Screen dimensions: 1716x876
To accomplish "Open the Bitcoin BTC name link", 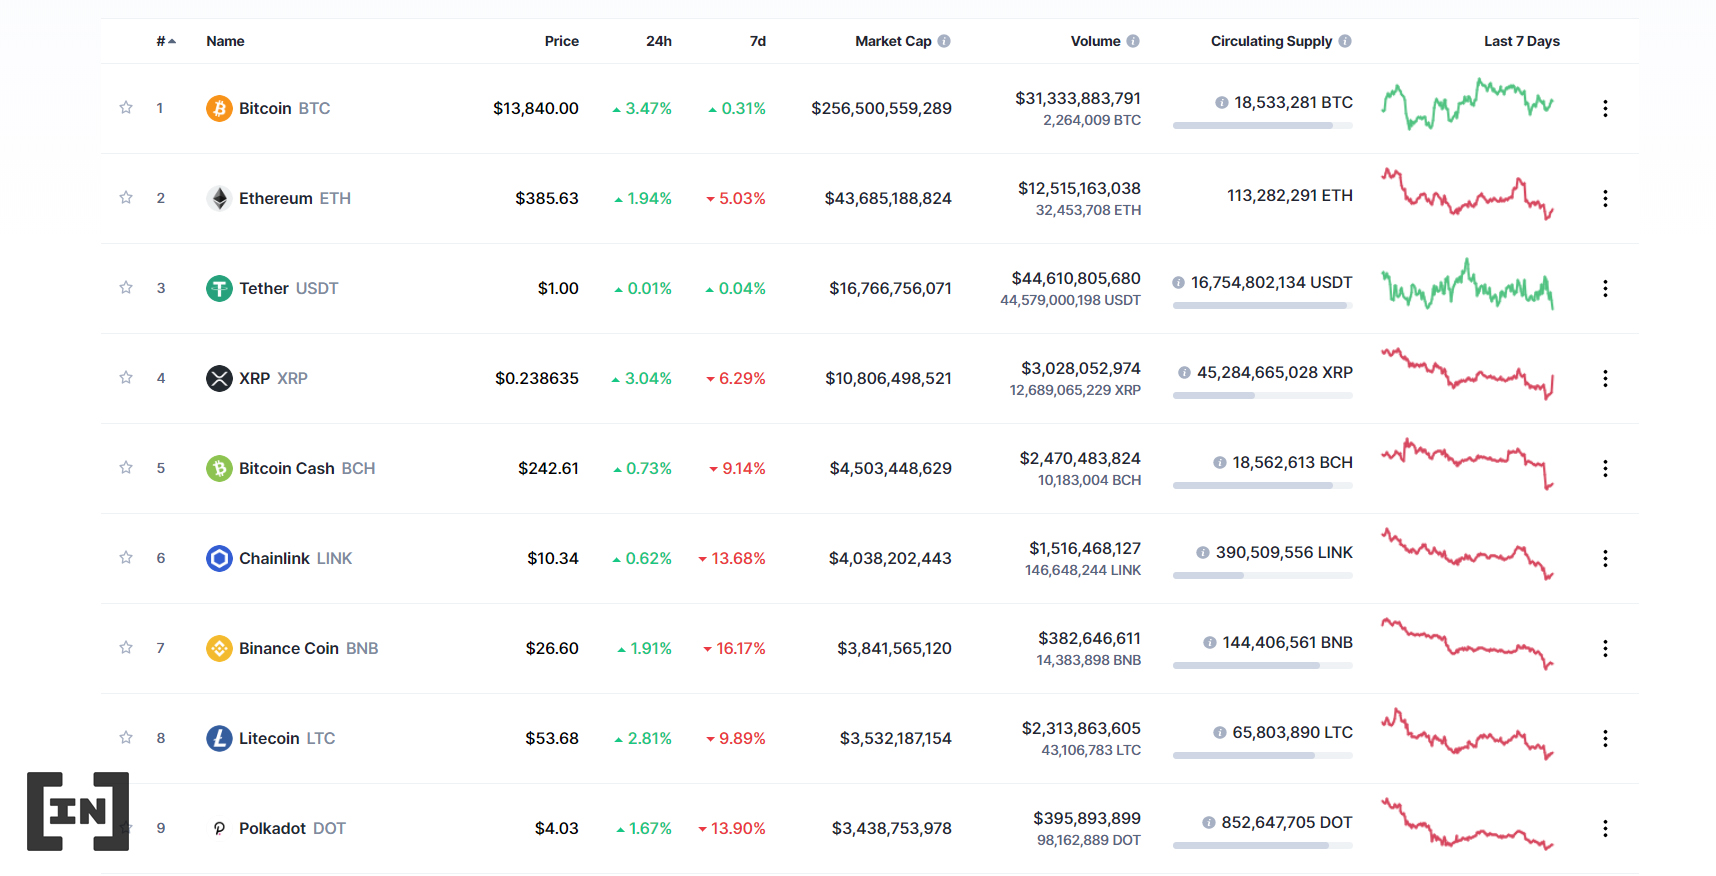I will [284, 108].
